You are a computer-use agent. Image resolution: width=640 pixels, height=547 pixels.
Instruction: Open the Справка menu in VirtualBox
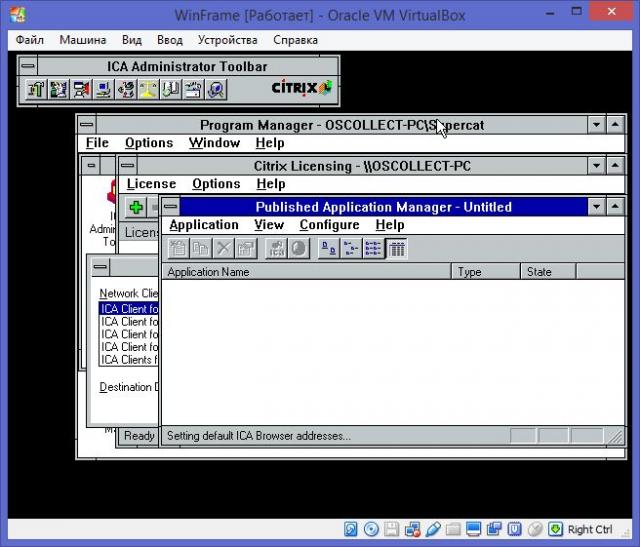296,40
